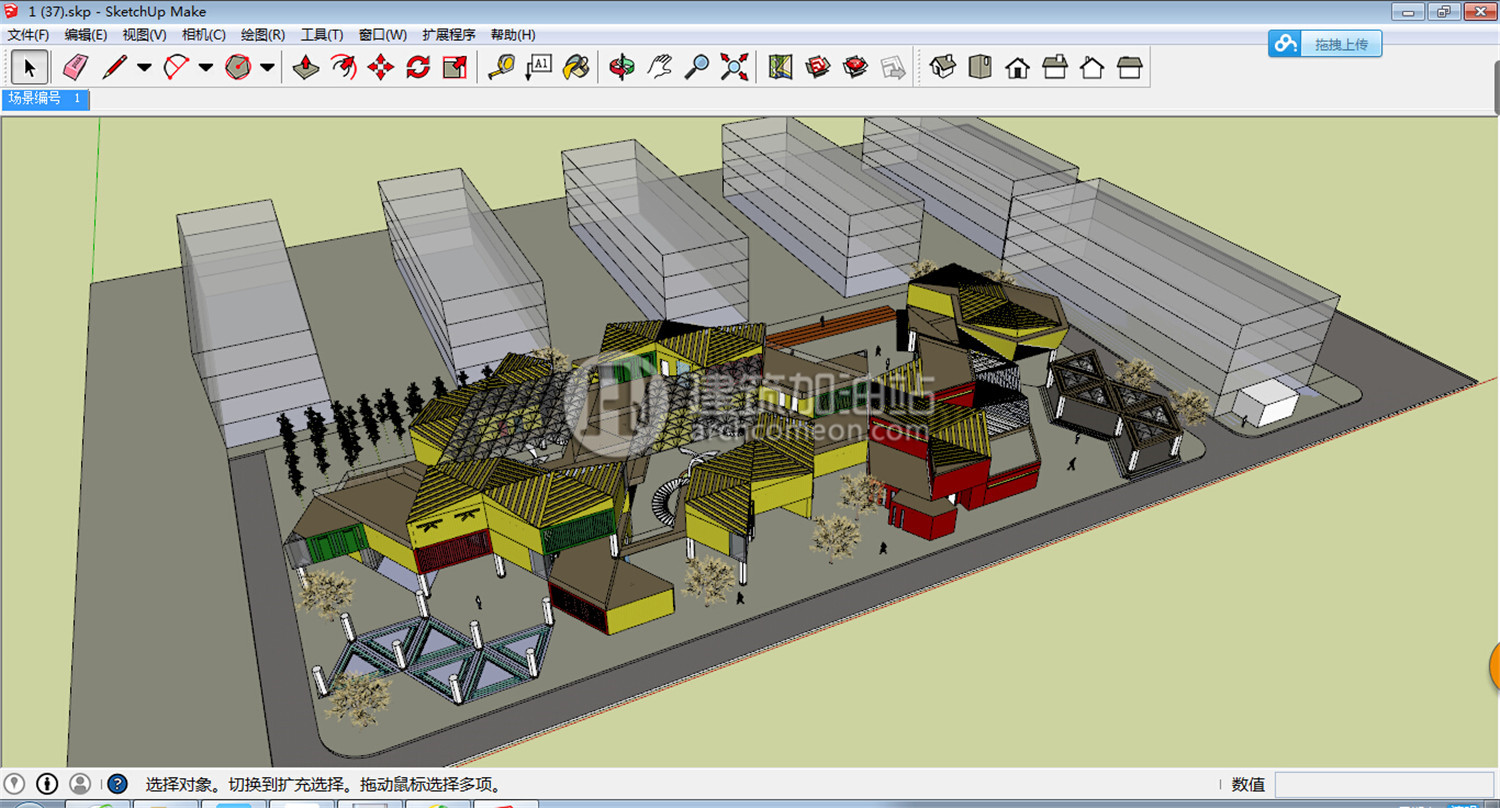The width and height of the screenshot is (1500, 808).
Task: Choose the Pencil line tool
Action: point(114,67)
